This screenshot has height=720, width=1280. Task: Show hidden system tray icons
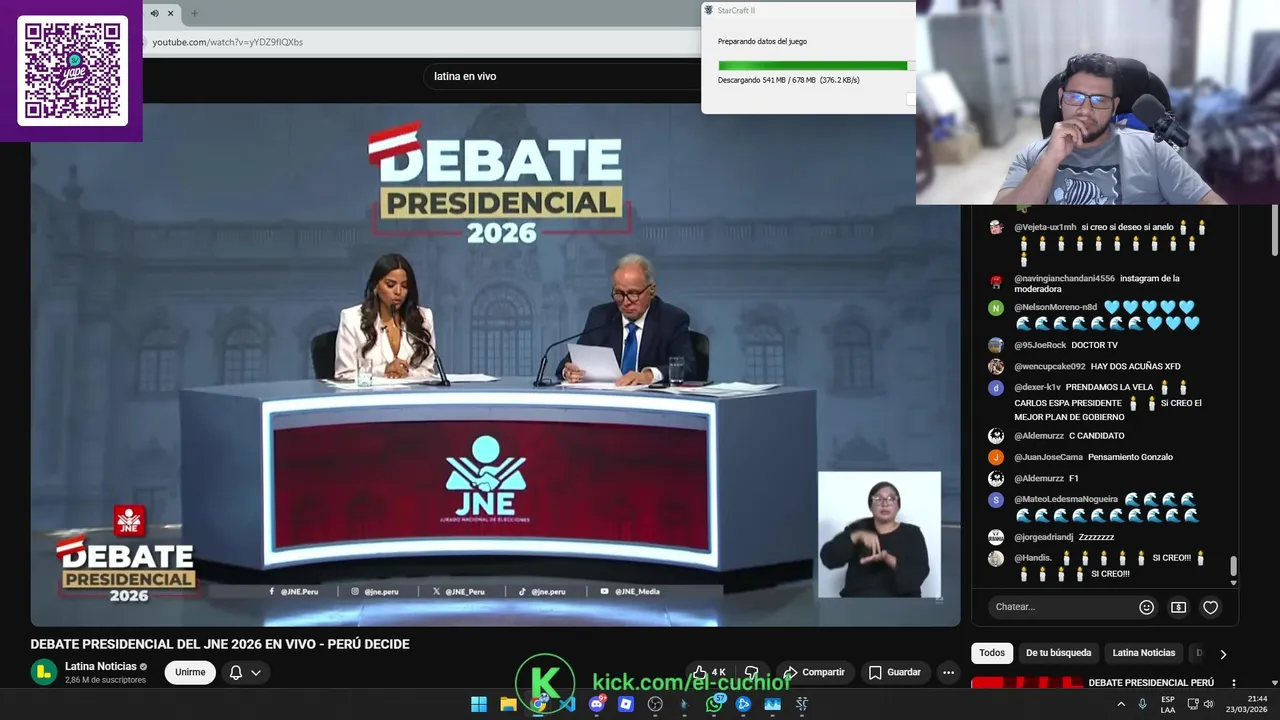tap(1120, 704)
